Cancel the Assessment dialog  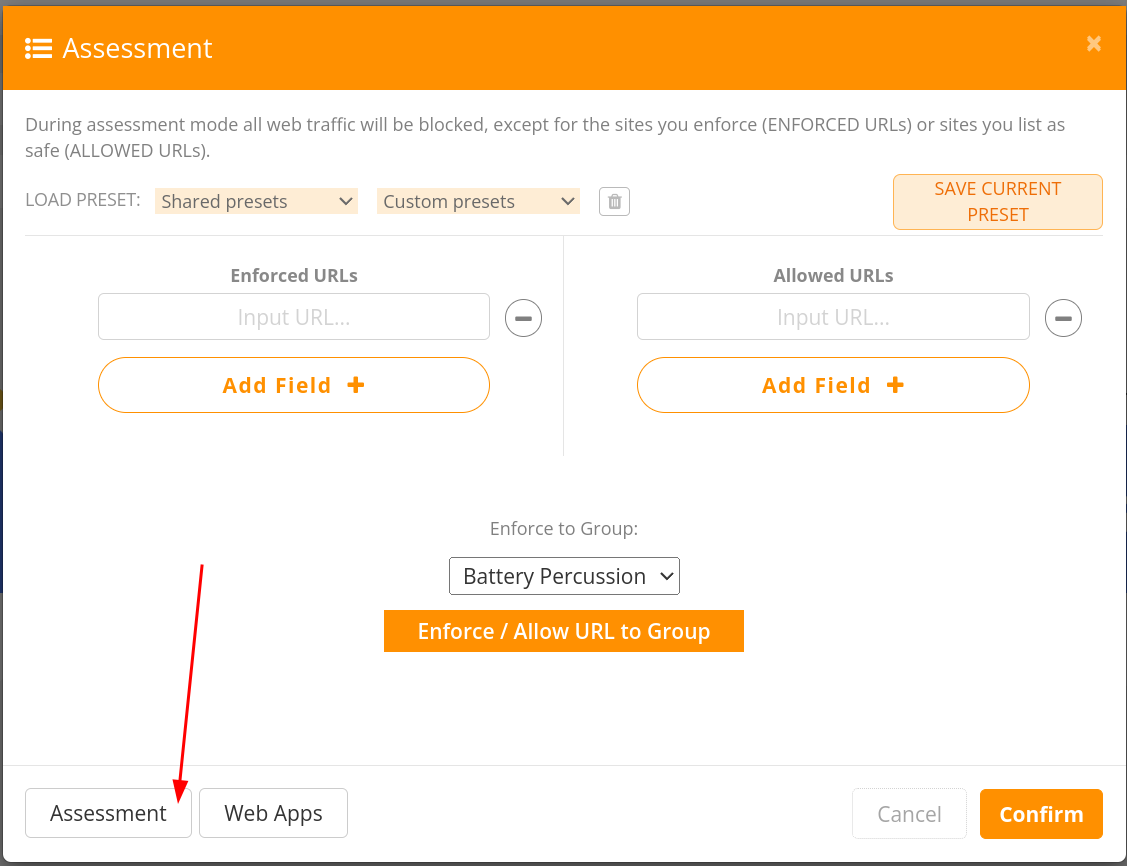pos(909,814)
